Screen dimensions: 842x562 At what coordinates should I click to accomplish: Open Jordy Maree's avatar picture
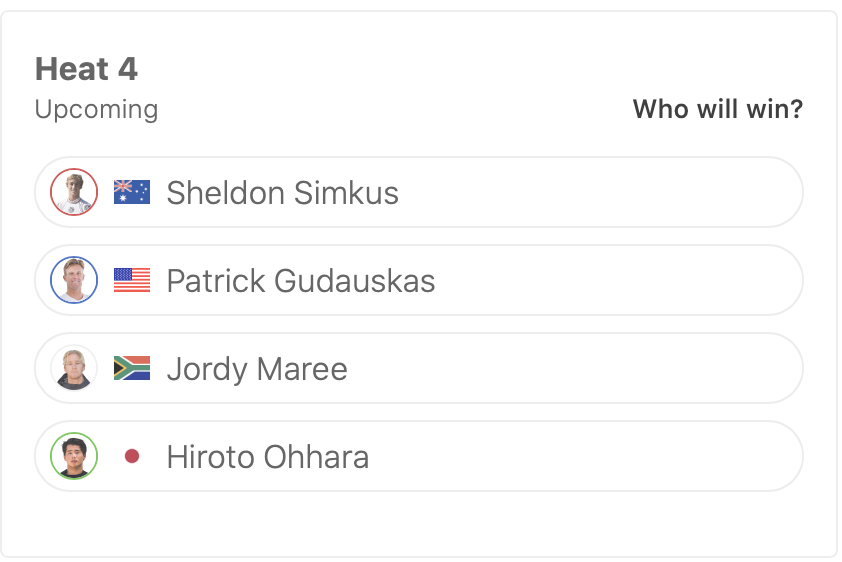pyautogui.click(x=74, y=368)
